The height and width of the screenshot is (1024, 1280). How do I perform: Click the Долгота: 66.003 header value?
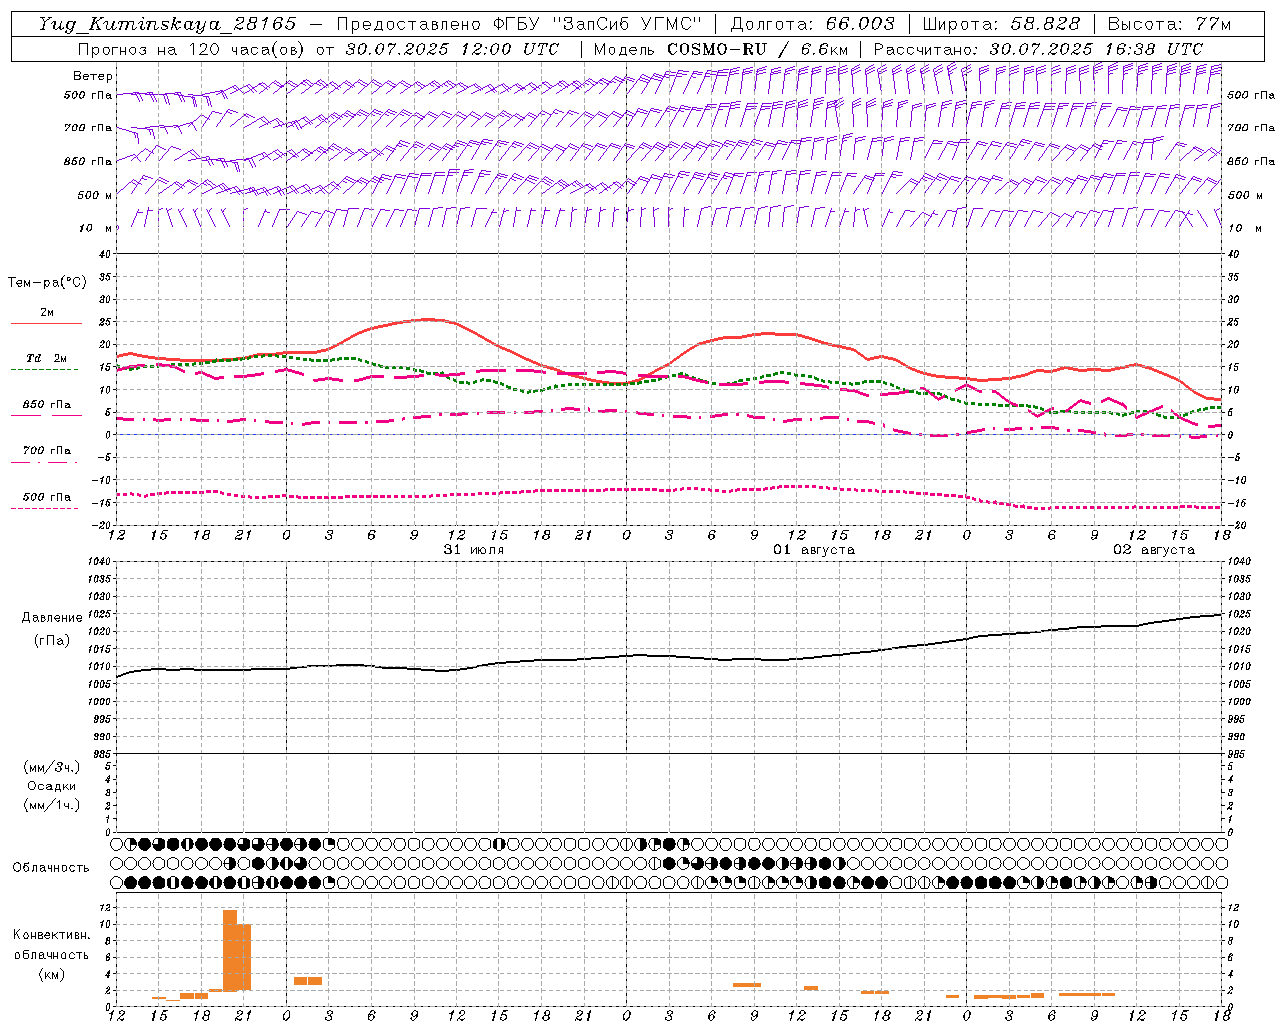(x=812, y=24)
